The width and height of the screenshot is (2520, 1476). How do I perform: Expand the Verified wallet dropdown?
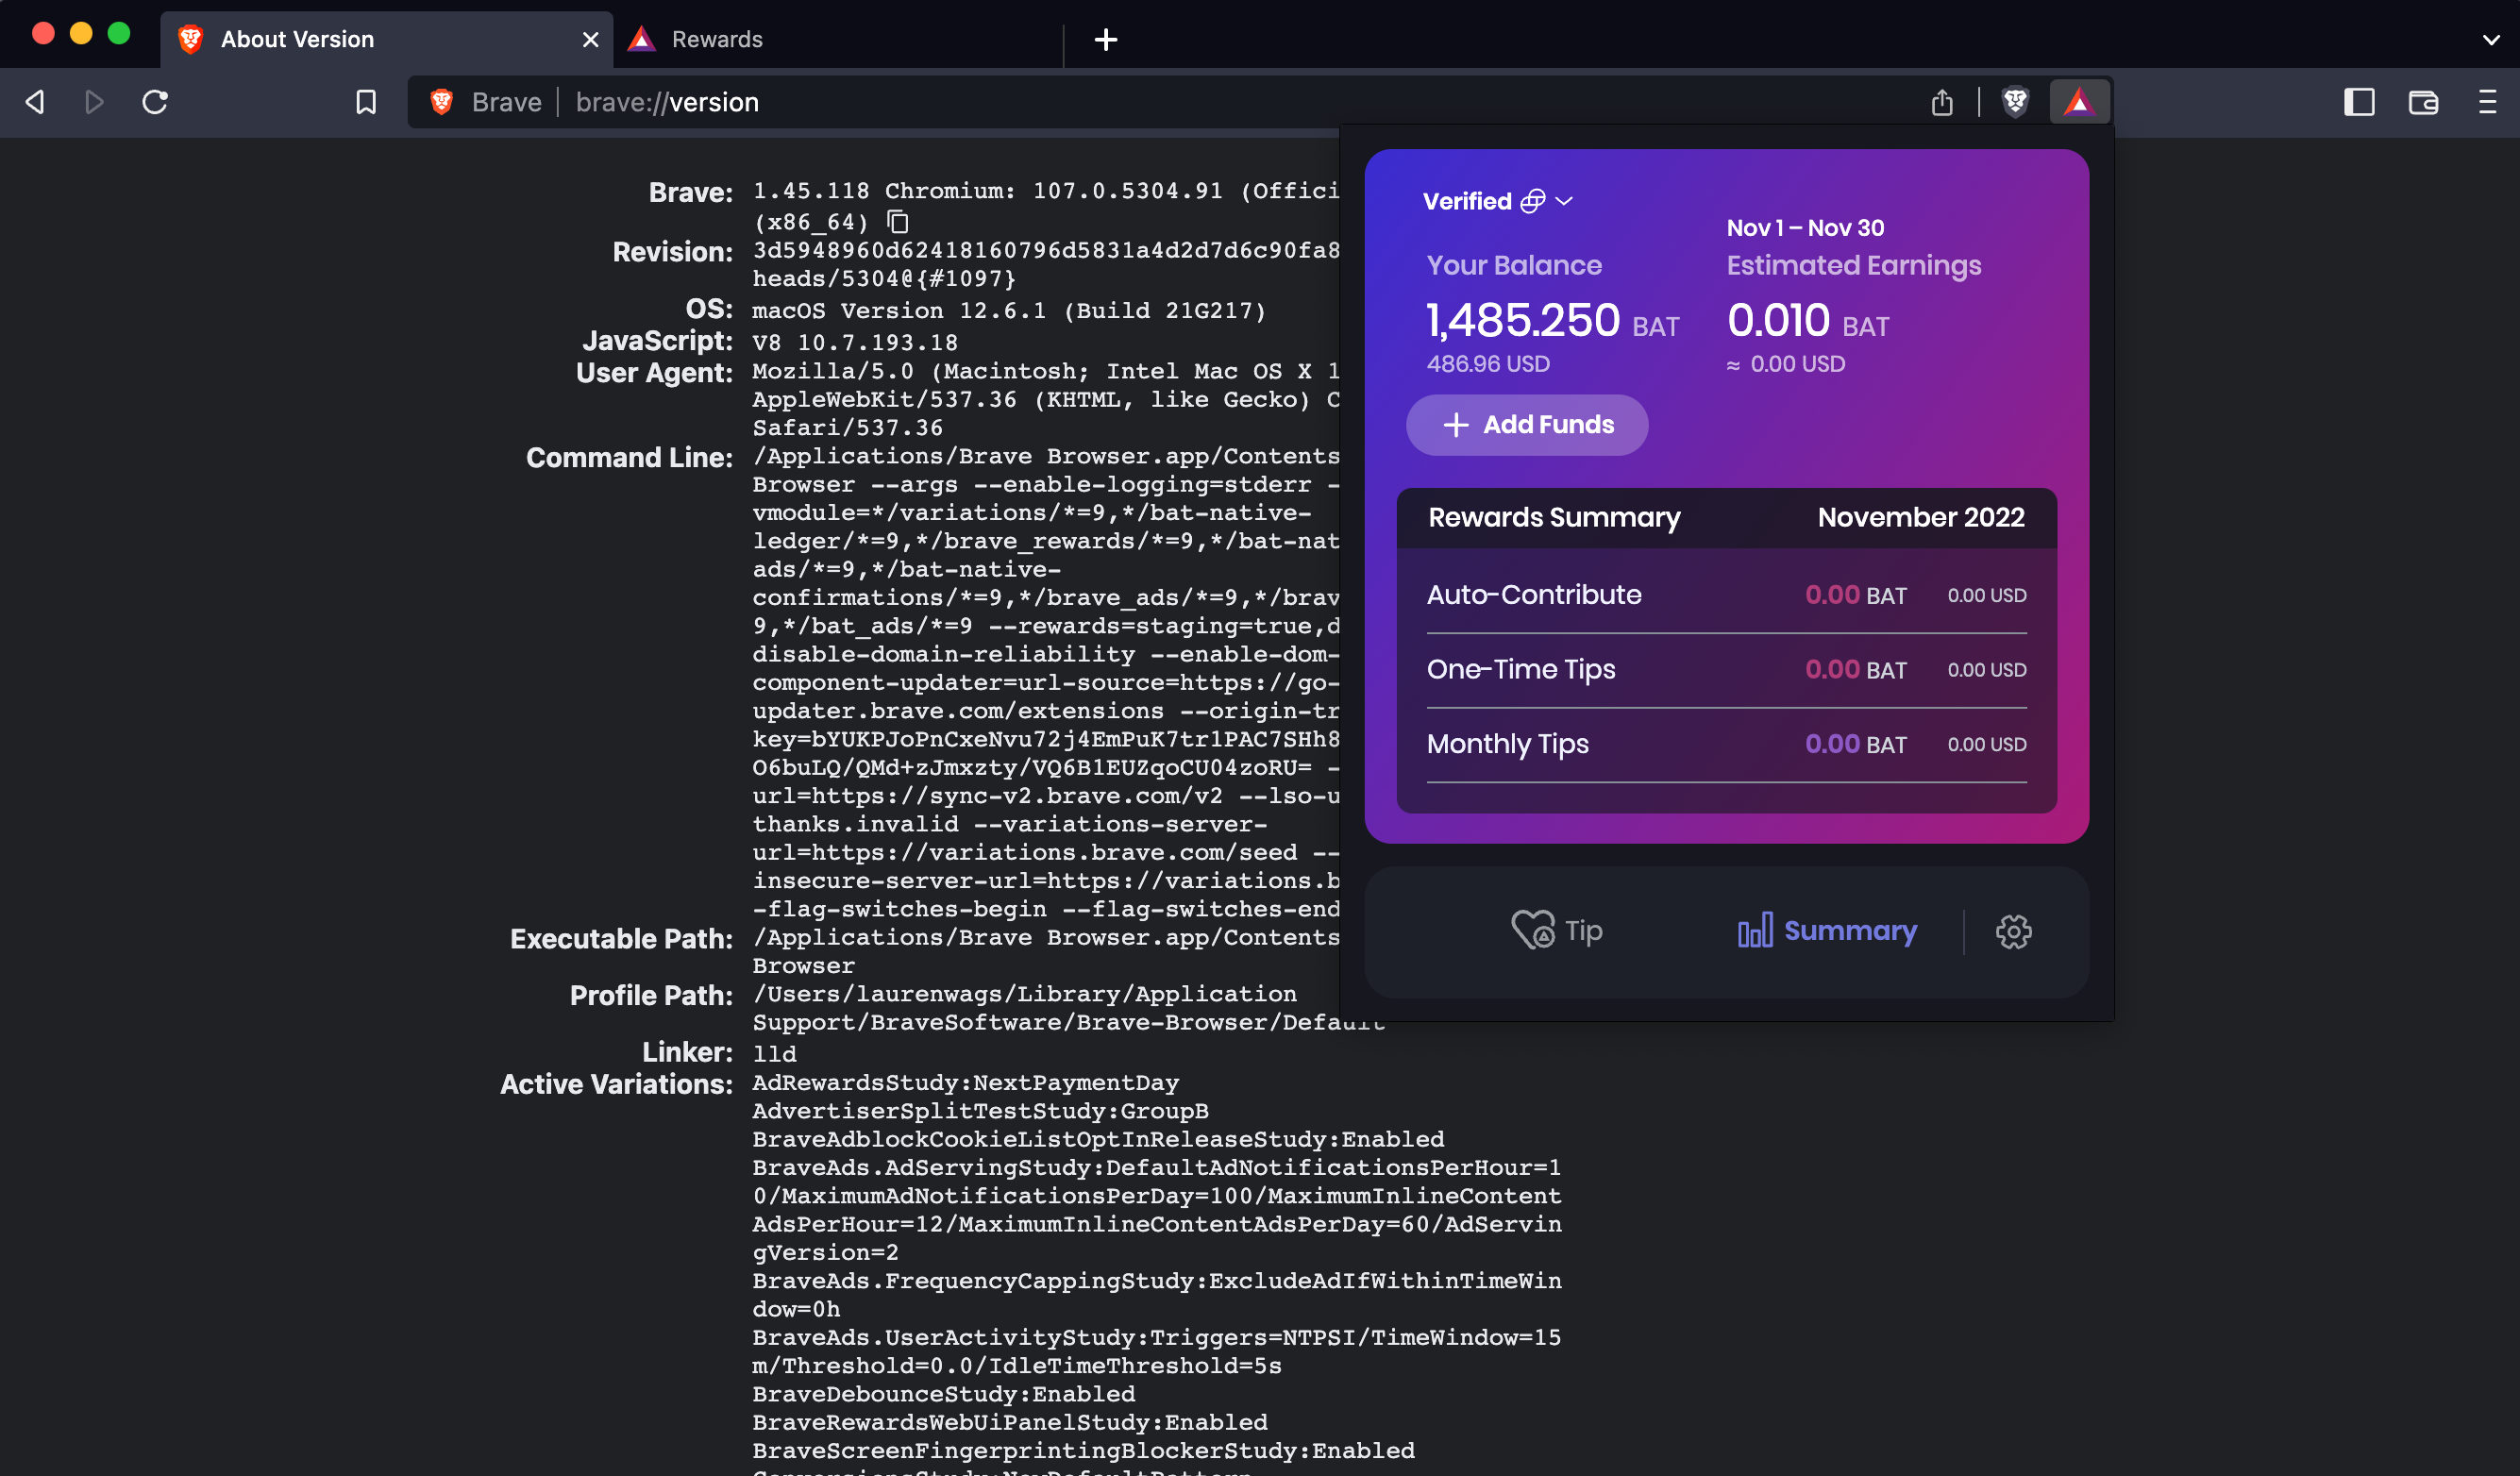(1563, 201)
